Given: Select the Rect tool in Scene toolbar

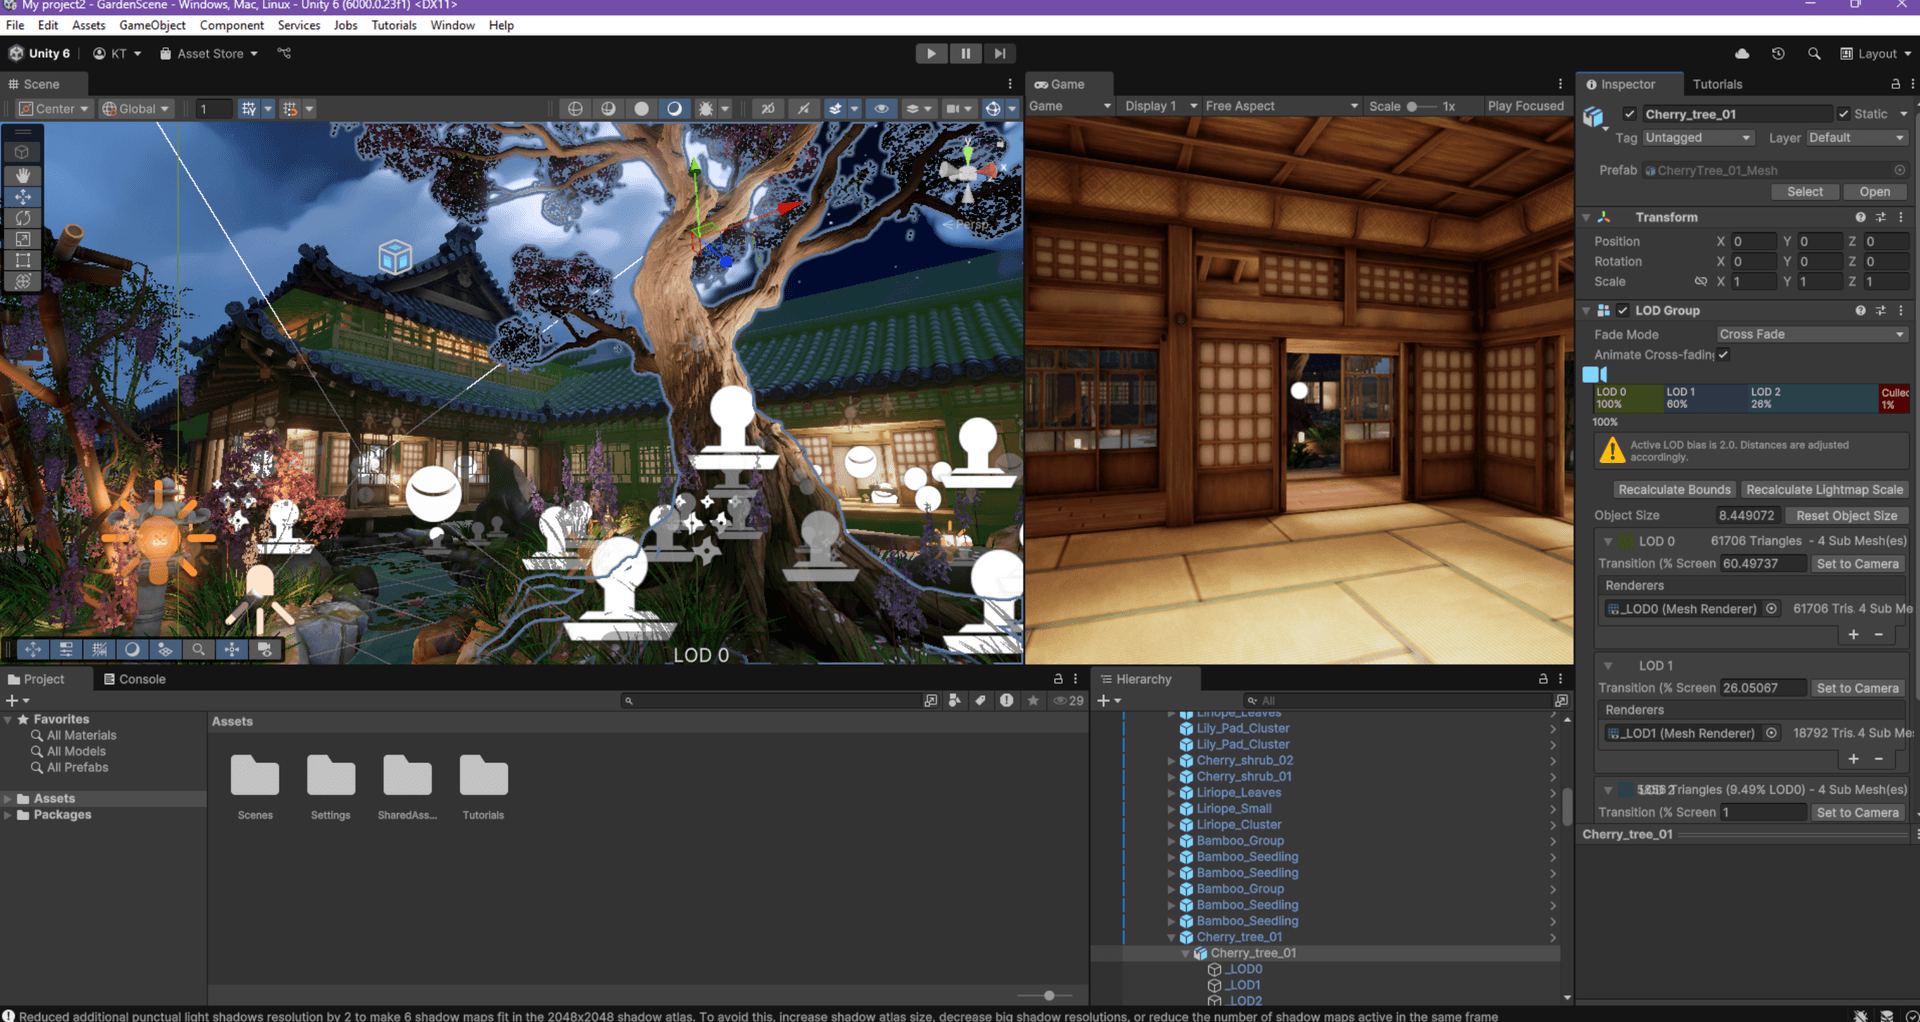Looking at the screenshot, I should pyautogui.click(x=22, y=260).
